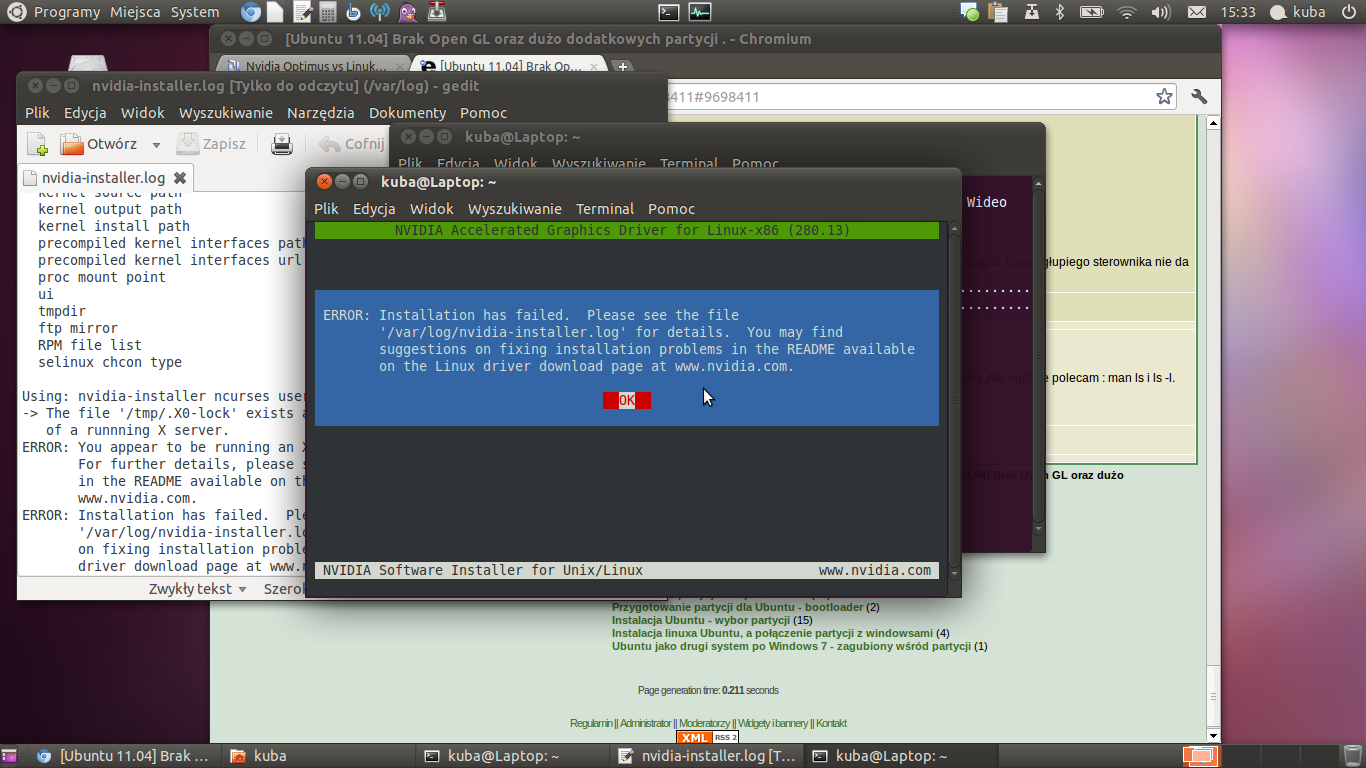Click the new document icon in gedit toolbar
Screen dimensions: 1366x768
coord(37,144)
